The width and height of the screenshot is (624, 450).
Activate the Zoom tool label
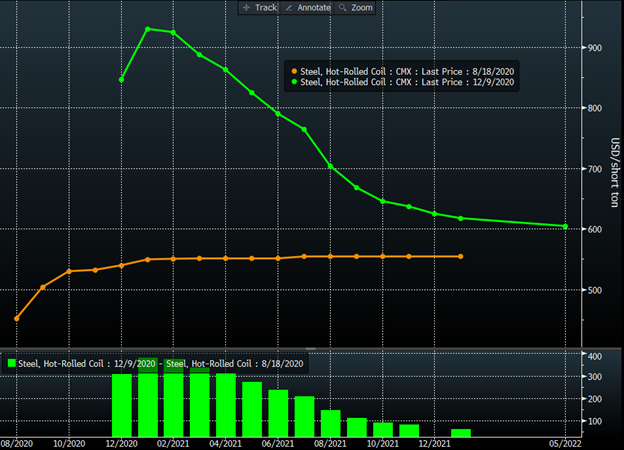(x=361, y=7)
